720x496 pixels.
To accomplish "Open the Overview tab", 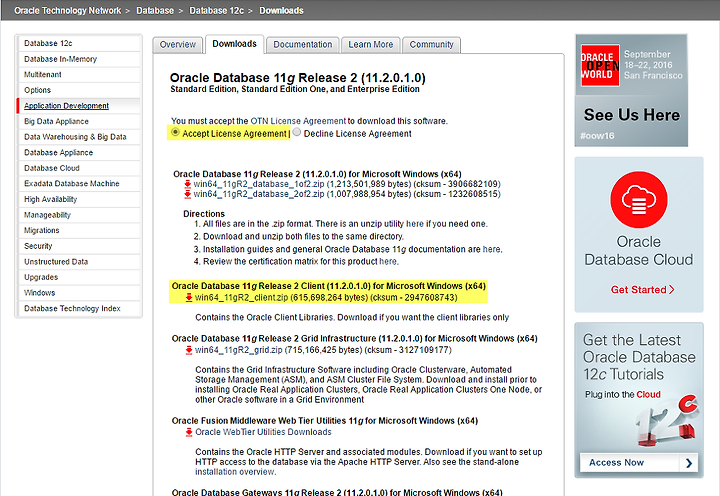I will point(178,45).
